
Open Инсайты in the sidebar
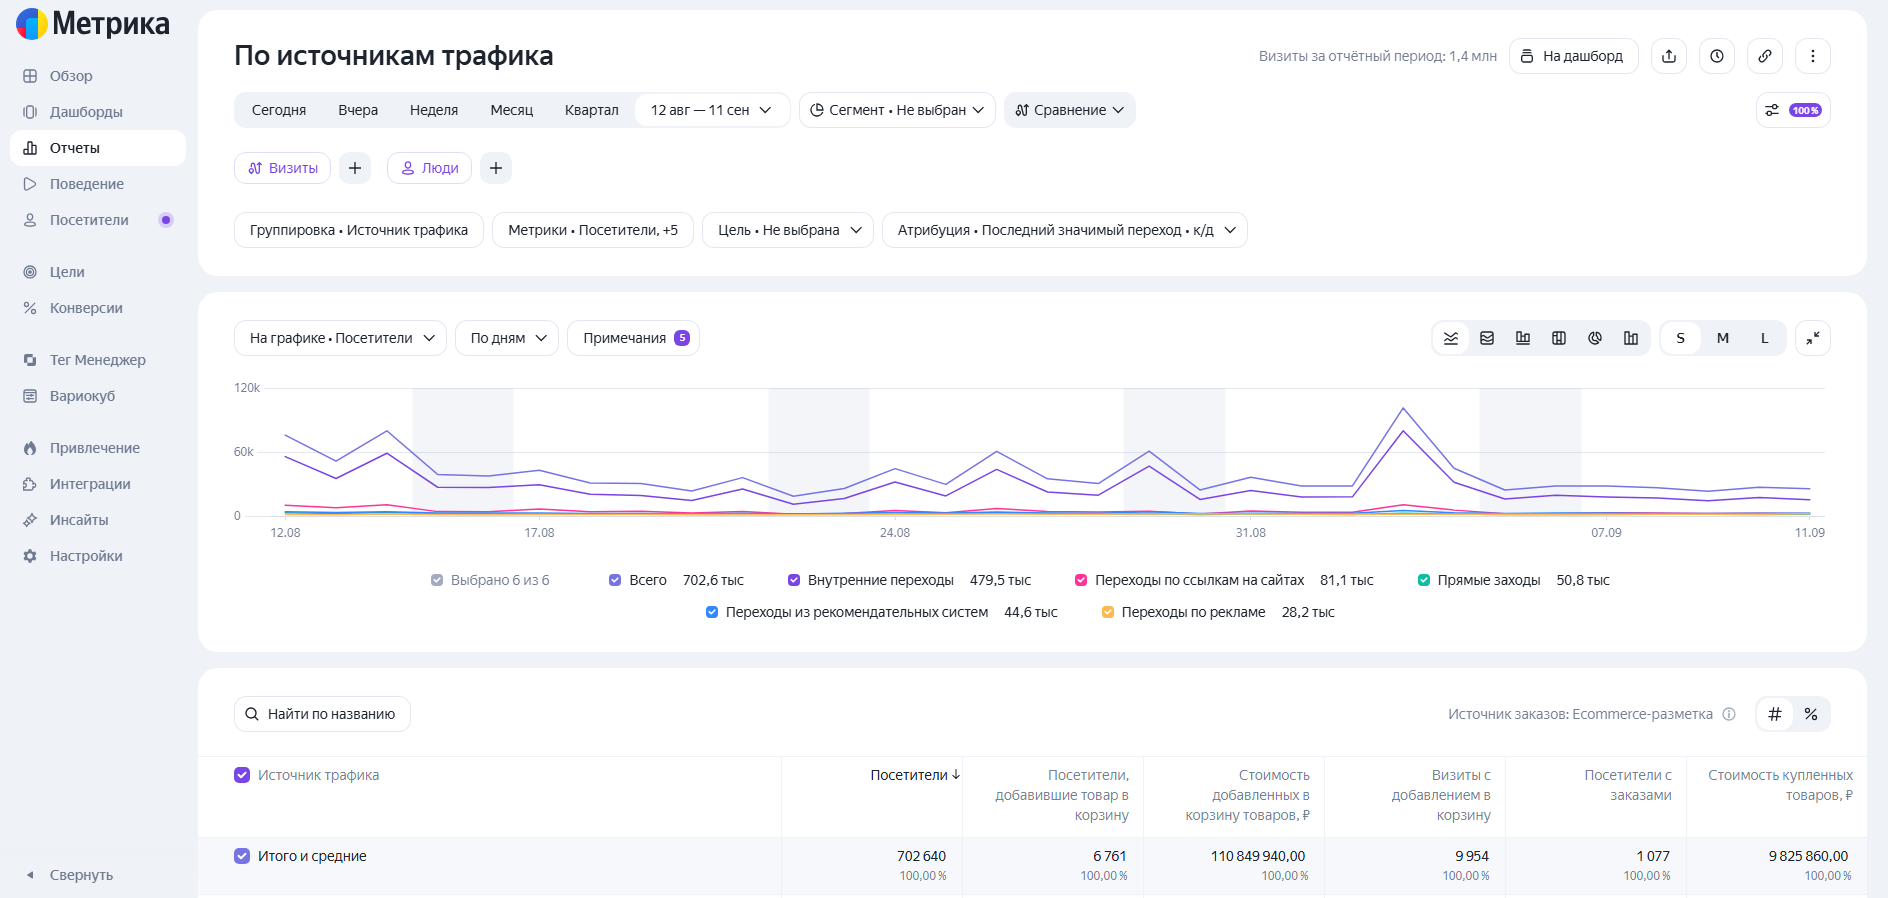click(79, 520)
